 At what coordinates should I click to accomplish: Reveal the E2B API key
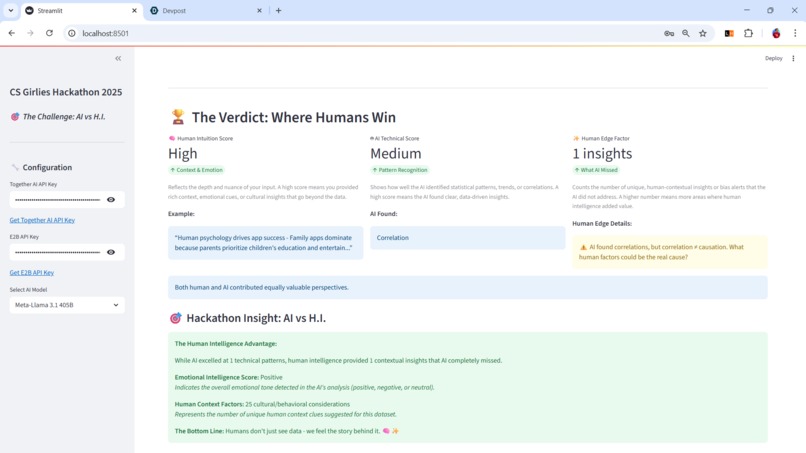coord(111,252)
